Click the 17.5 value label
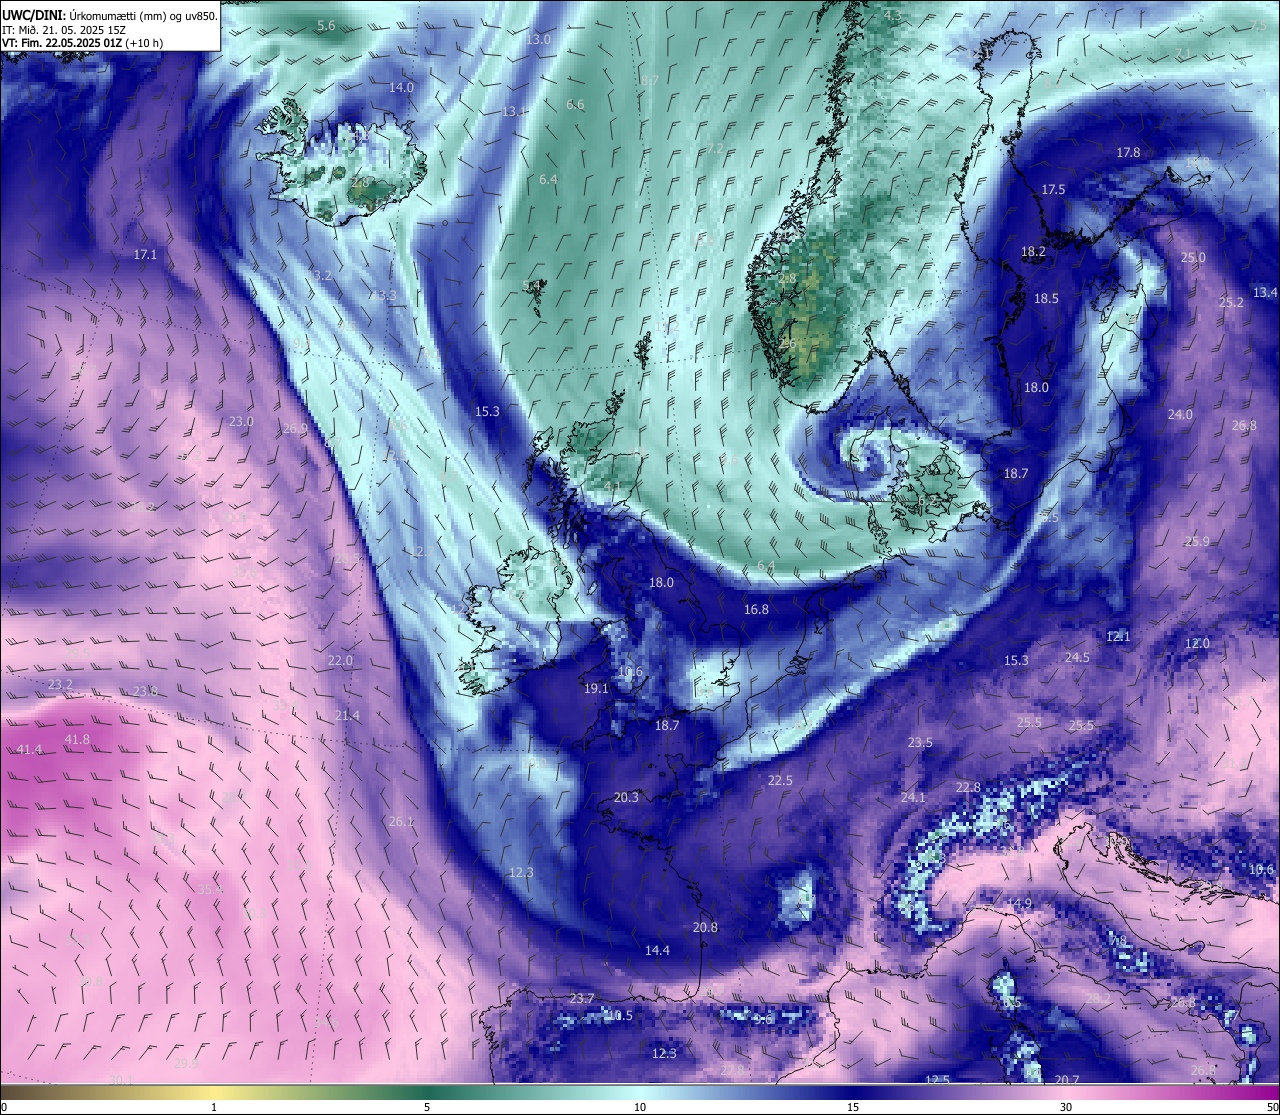Viewport: 1280px width, 1115px height. (1053, 190)
